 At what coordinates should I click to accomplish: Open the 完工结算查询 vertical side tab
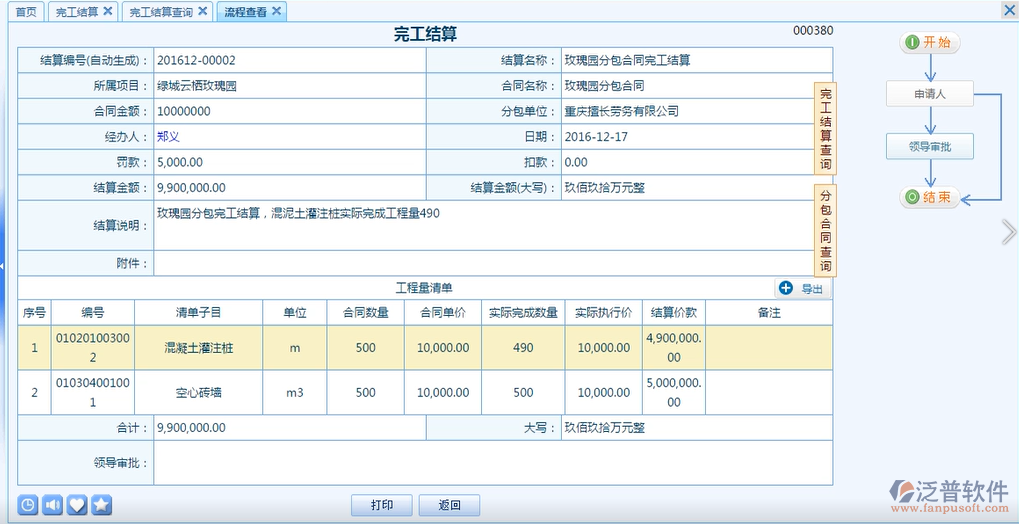click(825, 129)
